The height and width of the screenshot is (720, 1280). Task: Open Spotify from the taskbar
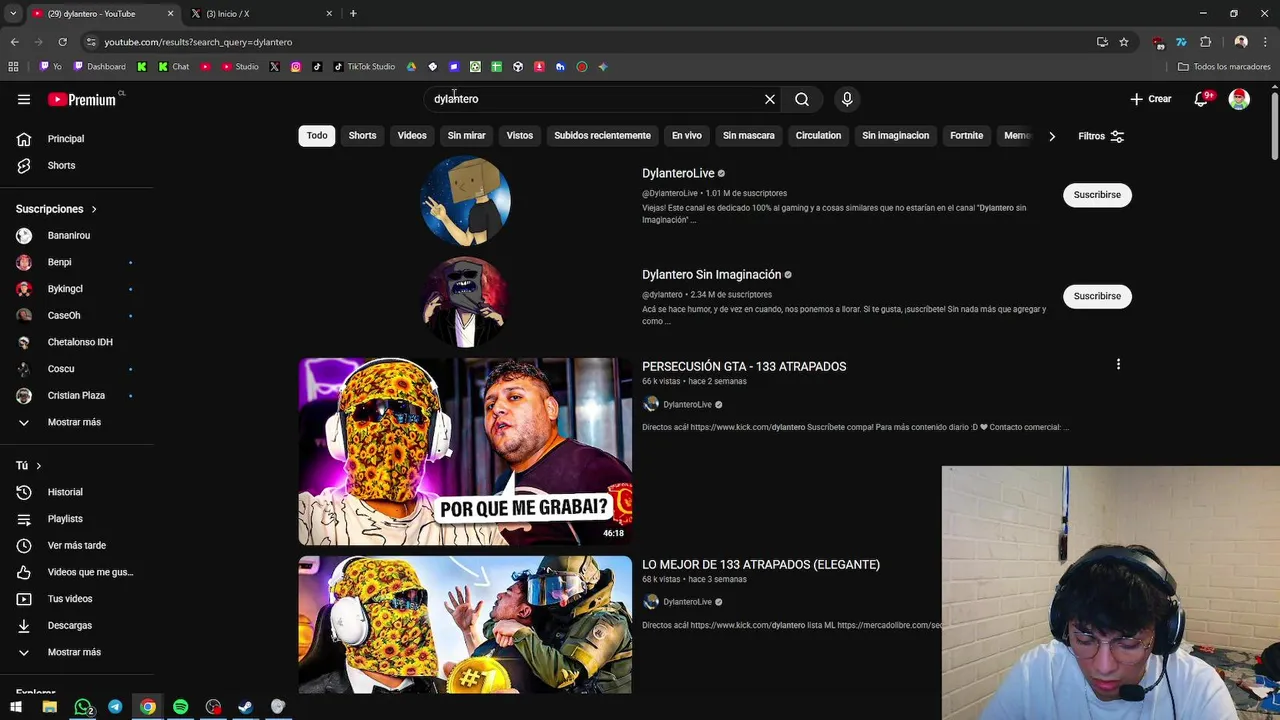pos(180,707)
